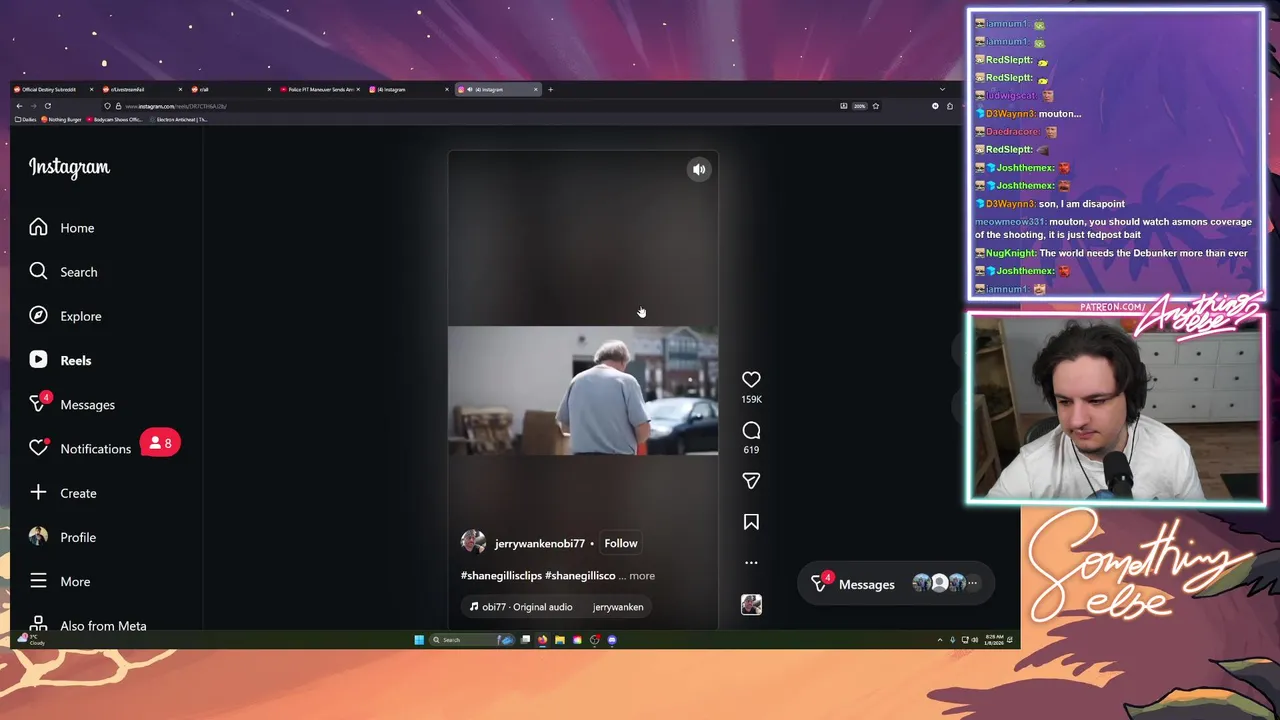The image size is (1280, 720).
Task: Open File Explorer from the taskbar
Action: point(560,640)
